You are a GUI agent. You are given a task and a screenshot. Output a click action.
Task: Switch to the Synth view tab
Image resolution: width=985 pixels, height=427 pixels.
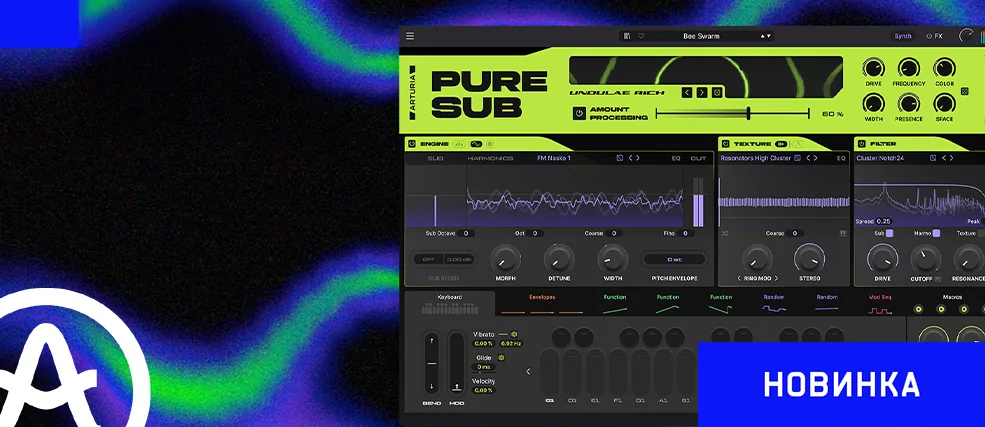[903, 36]
